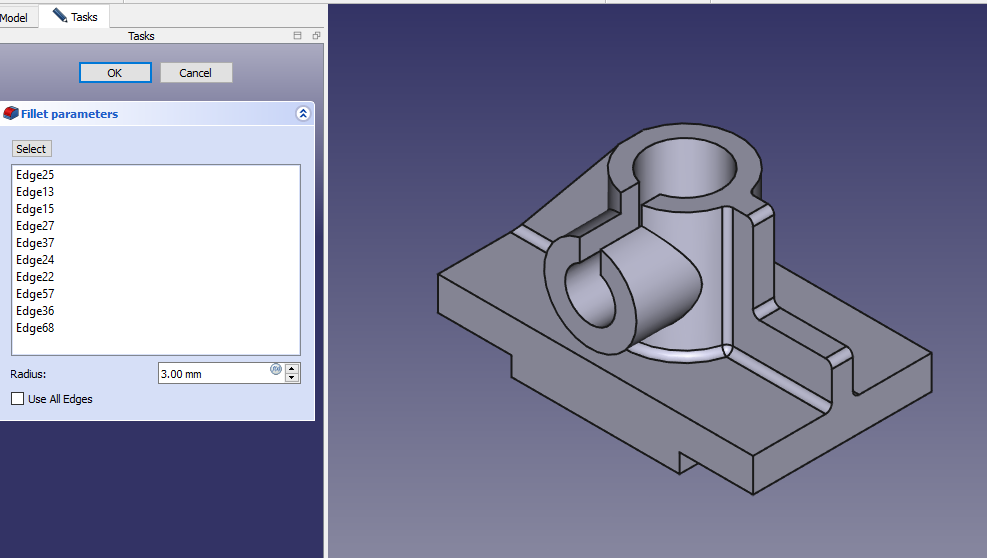The height and width of the screenshot is (558, 987).
Task: Cancel the fillet operation
Action: (195, 73)
